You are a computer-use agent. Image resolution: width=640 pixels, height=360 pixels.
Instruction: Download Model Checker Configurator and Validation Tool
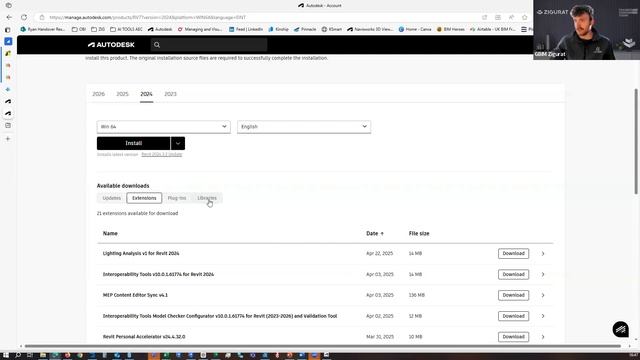[x=513, y=316]
